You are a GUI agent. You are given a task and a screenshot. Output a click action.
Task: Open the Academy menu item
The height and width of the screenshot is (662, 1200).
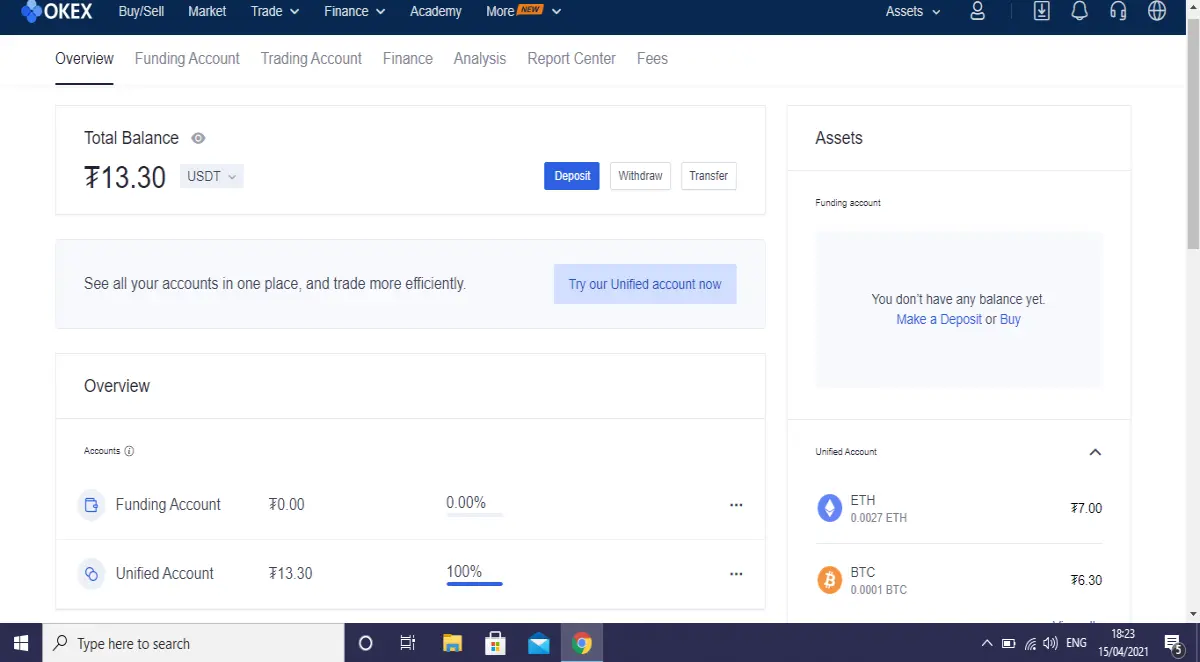point(436,12)
